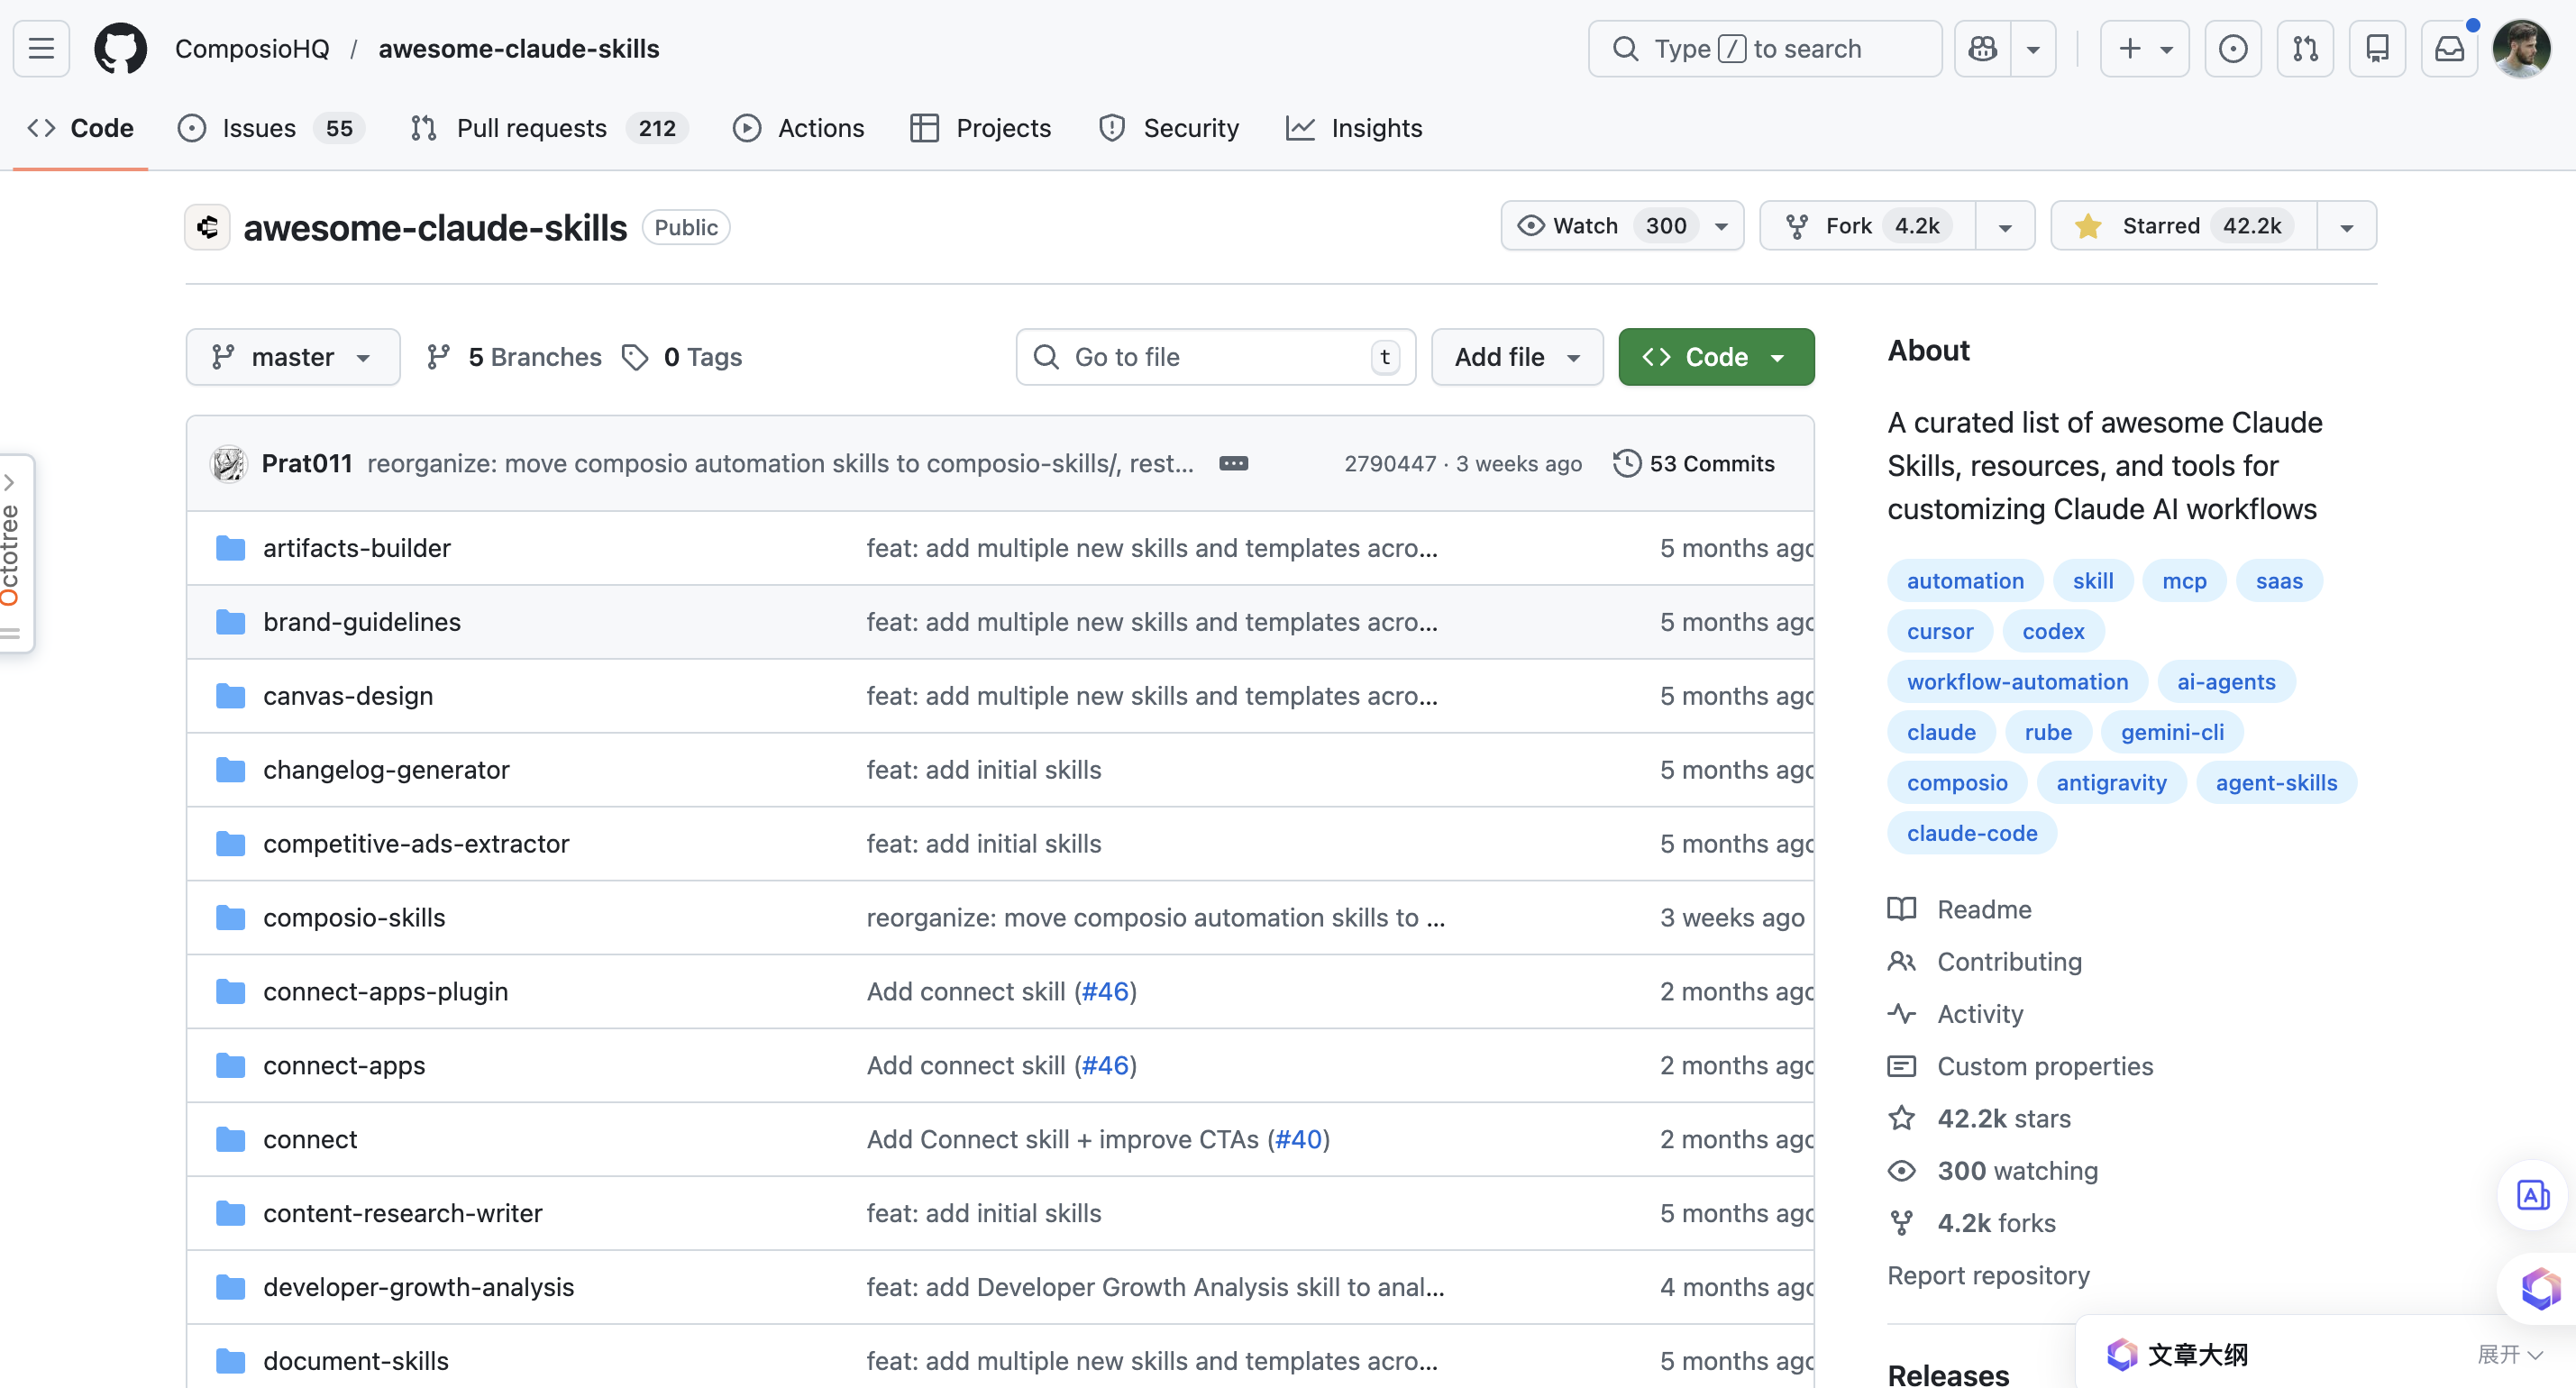Open the Add file dropdown
The height and width of the screenshot is (1388, 2576).
click(x=1516, y=357)
